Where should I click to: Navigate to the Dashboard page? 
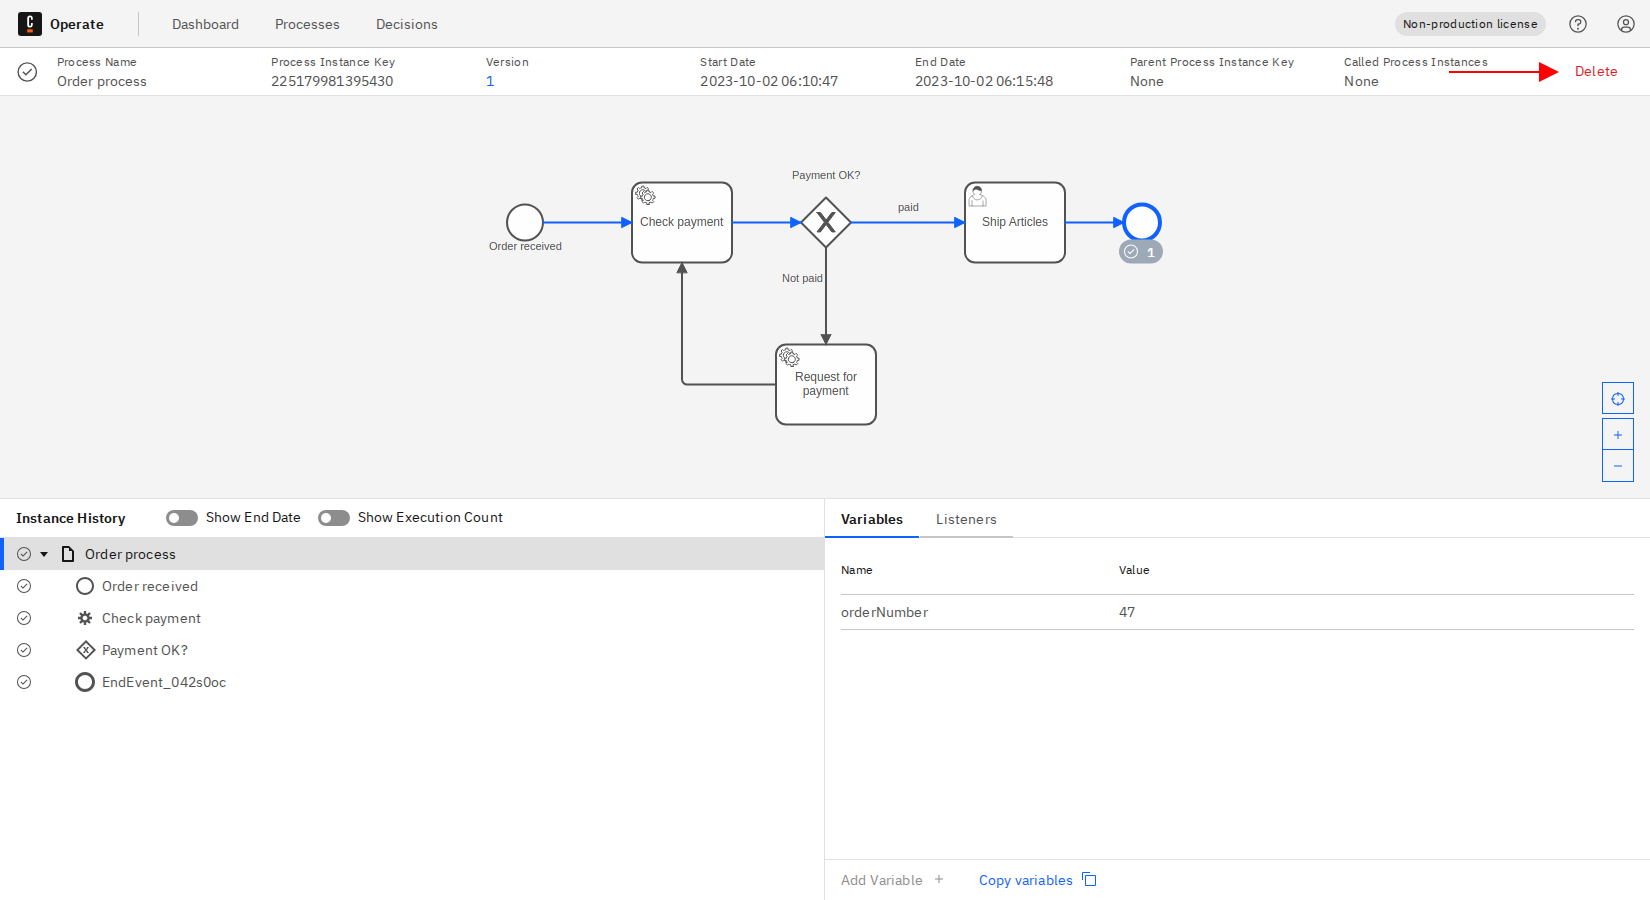pos(205,23)
